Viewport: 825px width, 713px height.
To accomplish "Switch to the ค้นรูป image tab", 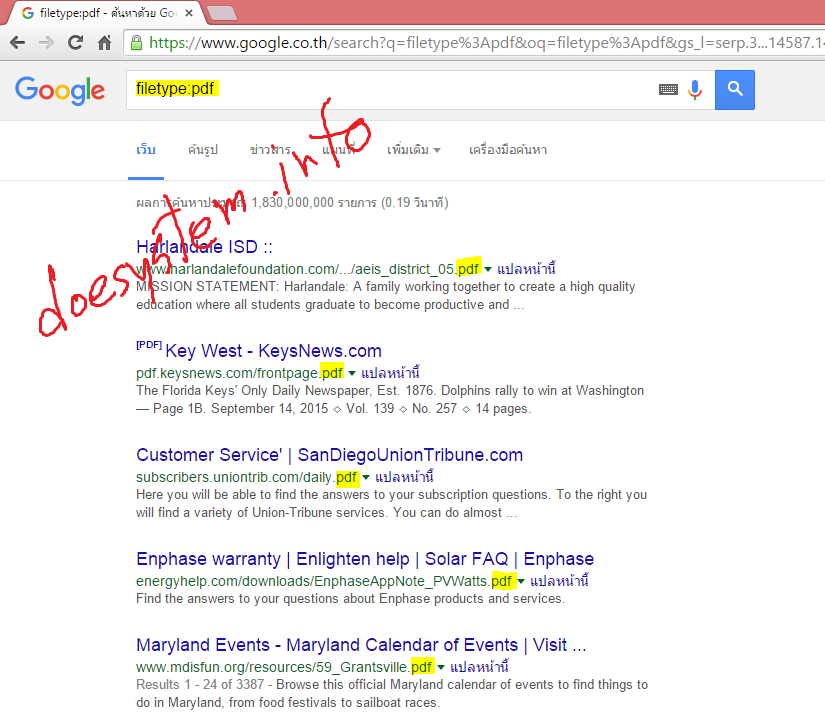I will [203, 150].
